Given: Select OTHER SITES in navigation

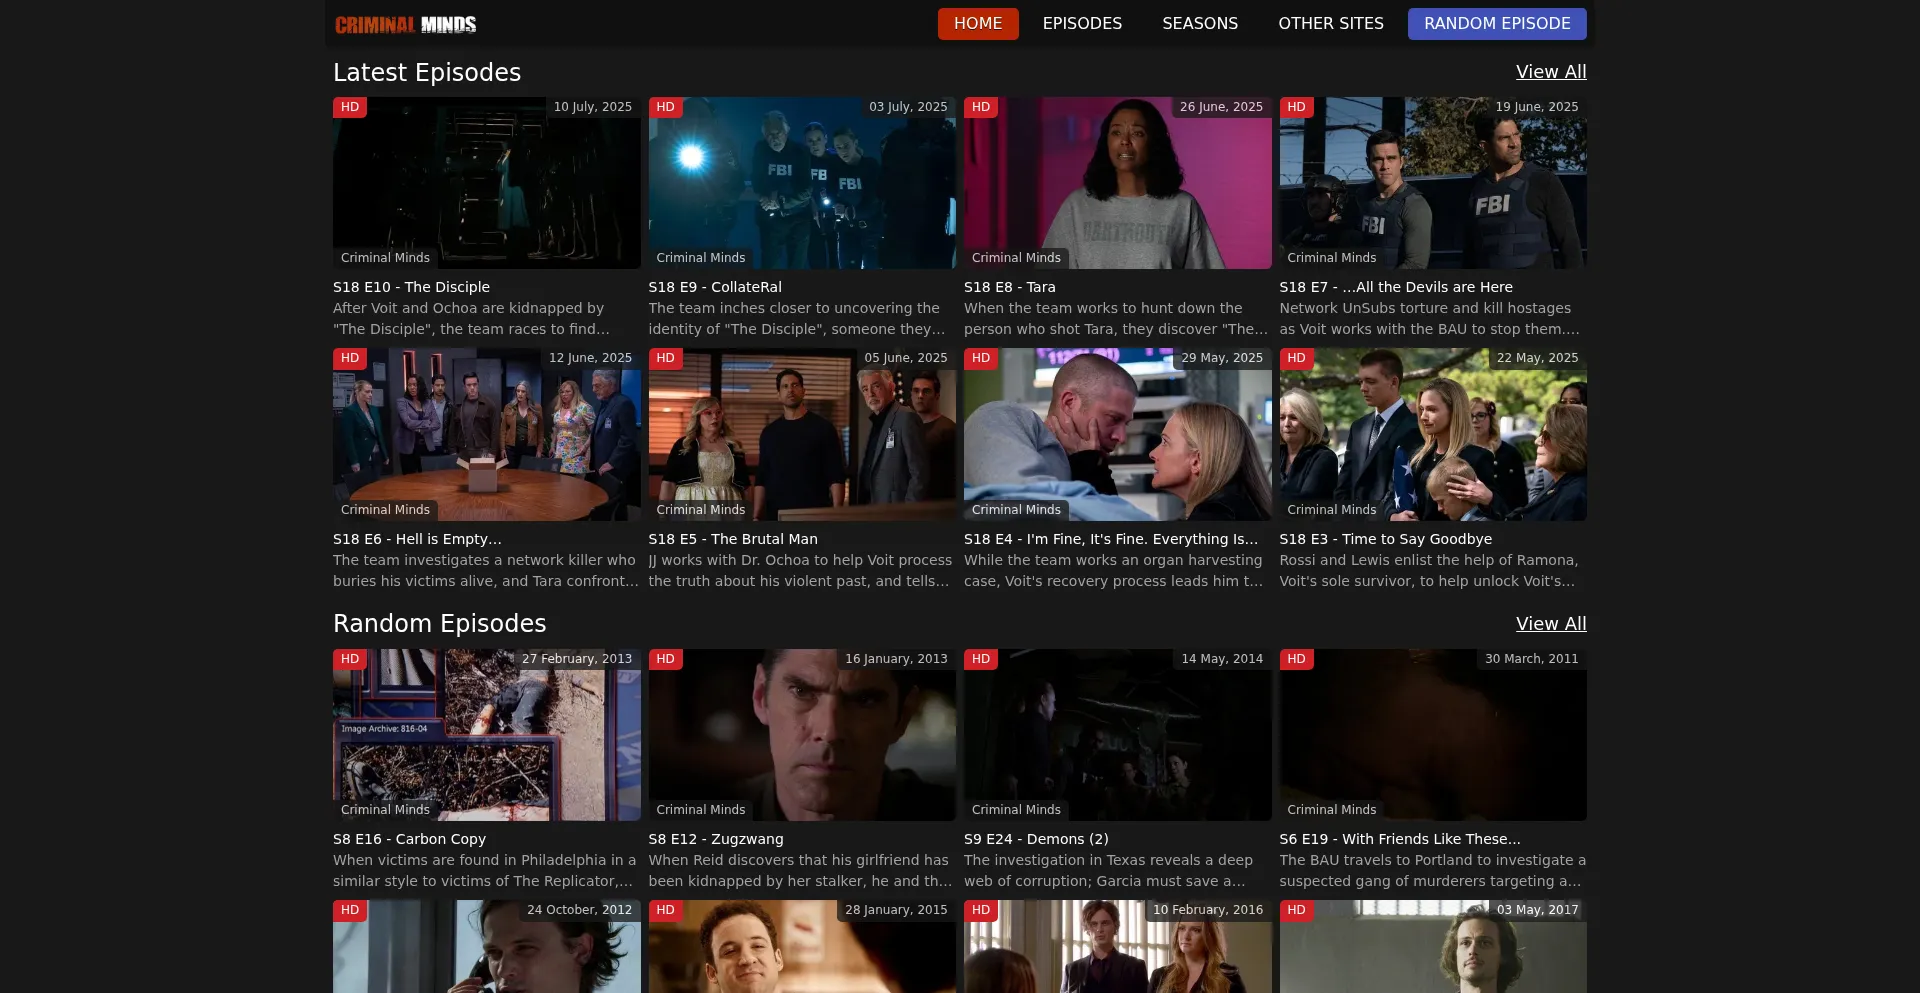Looking at the screenshot, I should point(1331,24).
